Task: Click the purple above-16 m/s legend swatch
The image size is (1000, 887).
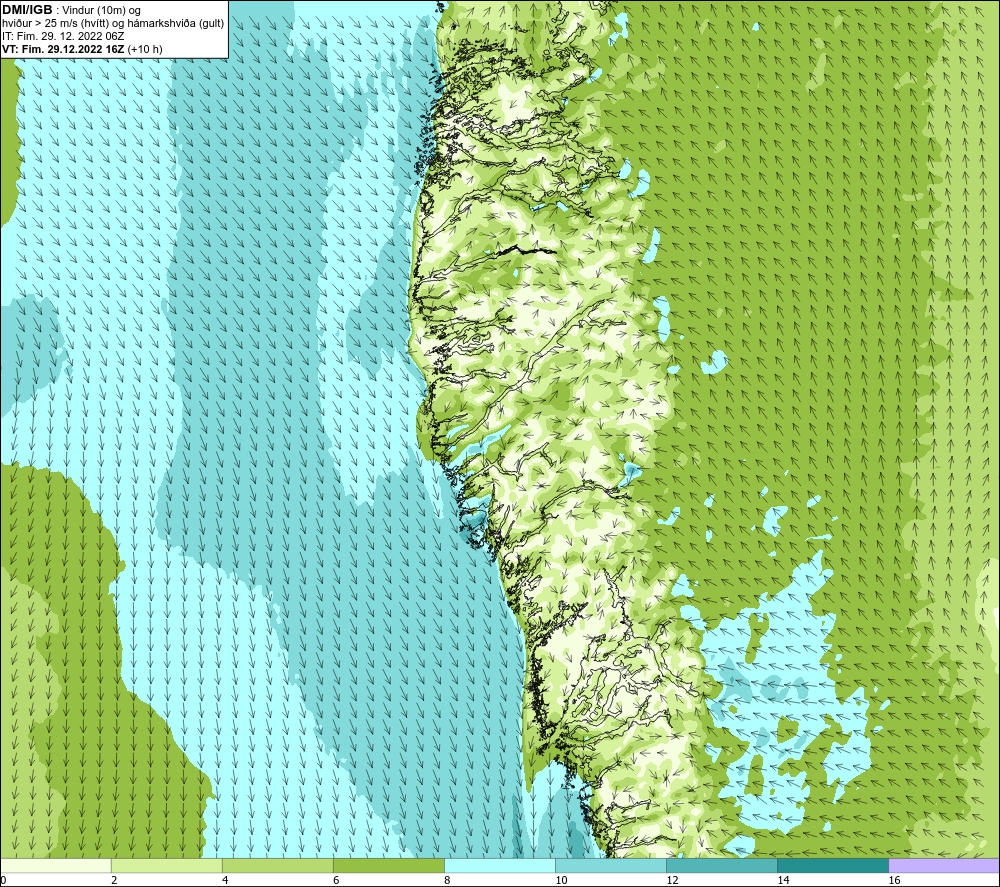Action: pyautogui.click(x=944, y=866)
